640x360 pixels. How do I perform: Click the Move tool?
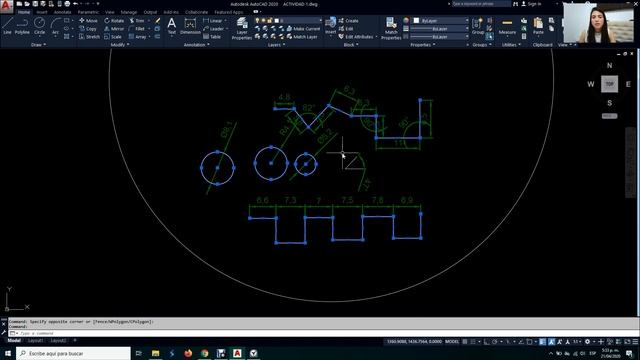tap(89, 20)
